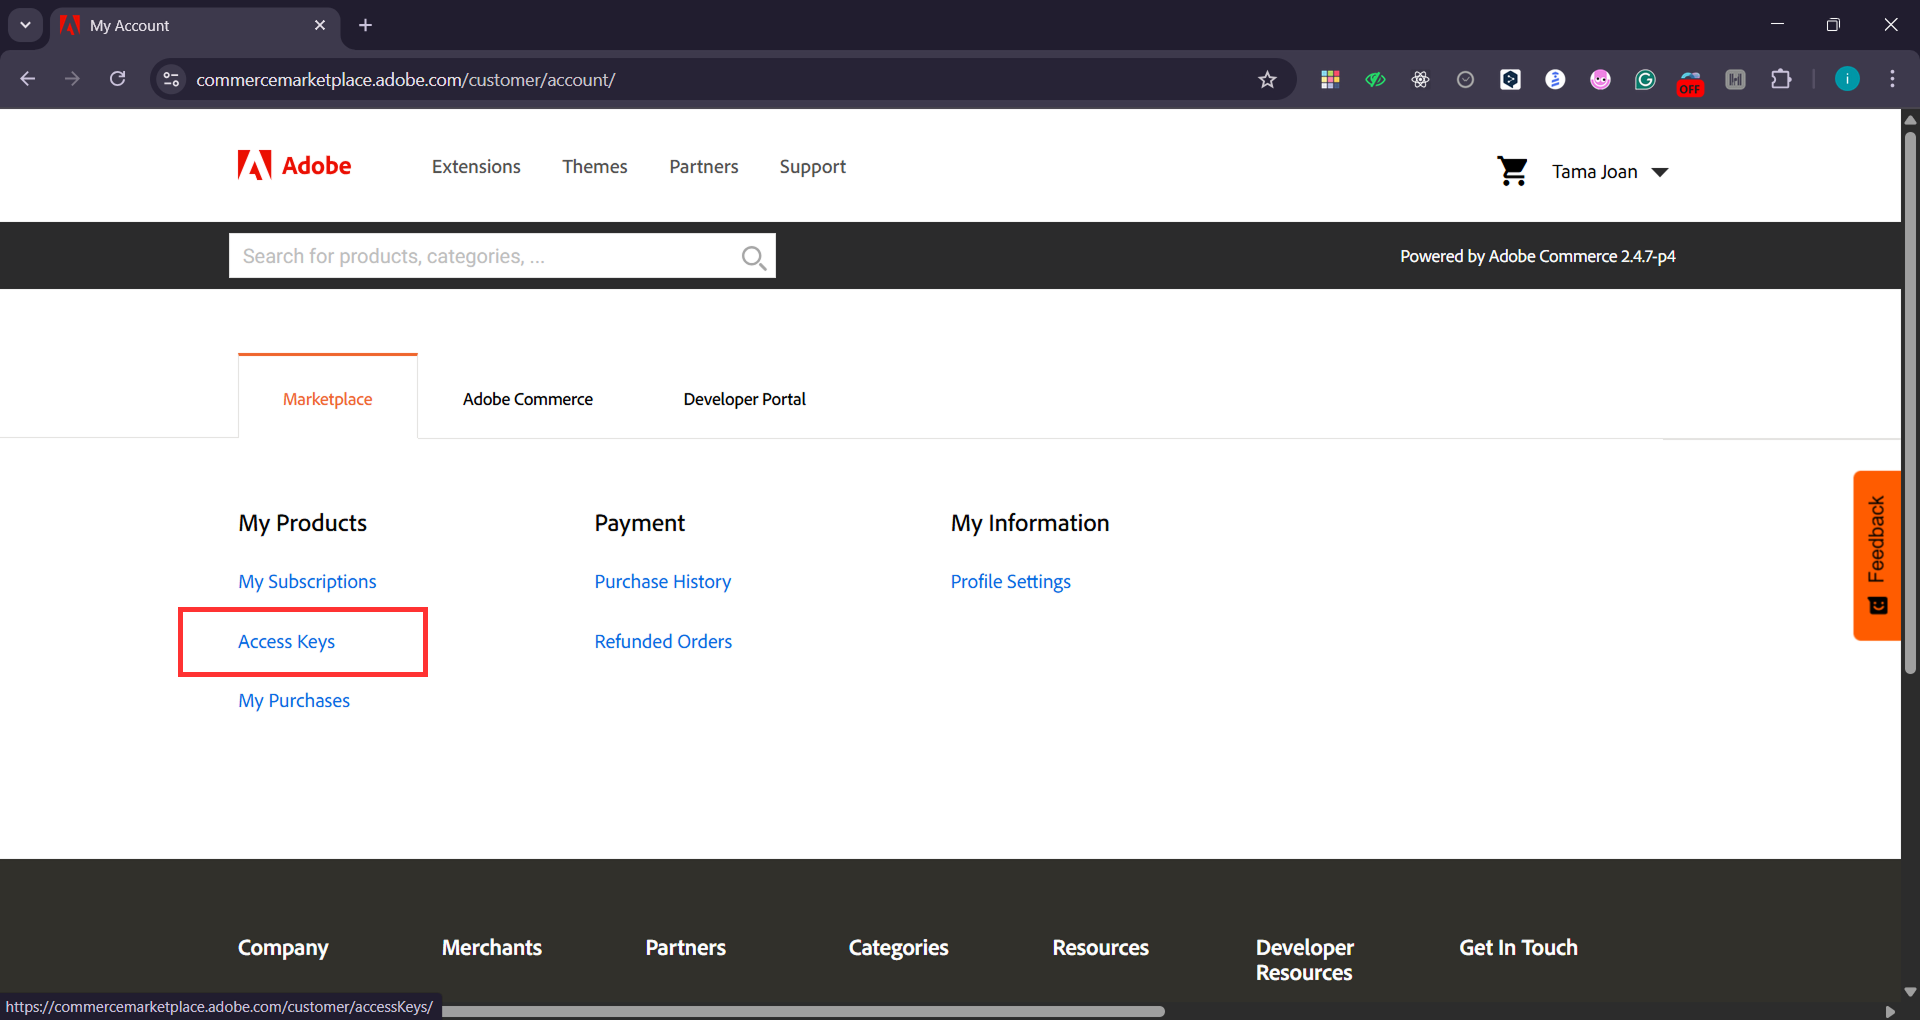The width and height of the screenshot is (1920, 1020).
Task: Click the green eye-slash extension icon
Action: point(1375,79)
